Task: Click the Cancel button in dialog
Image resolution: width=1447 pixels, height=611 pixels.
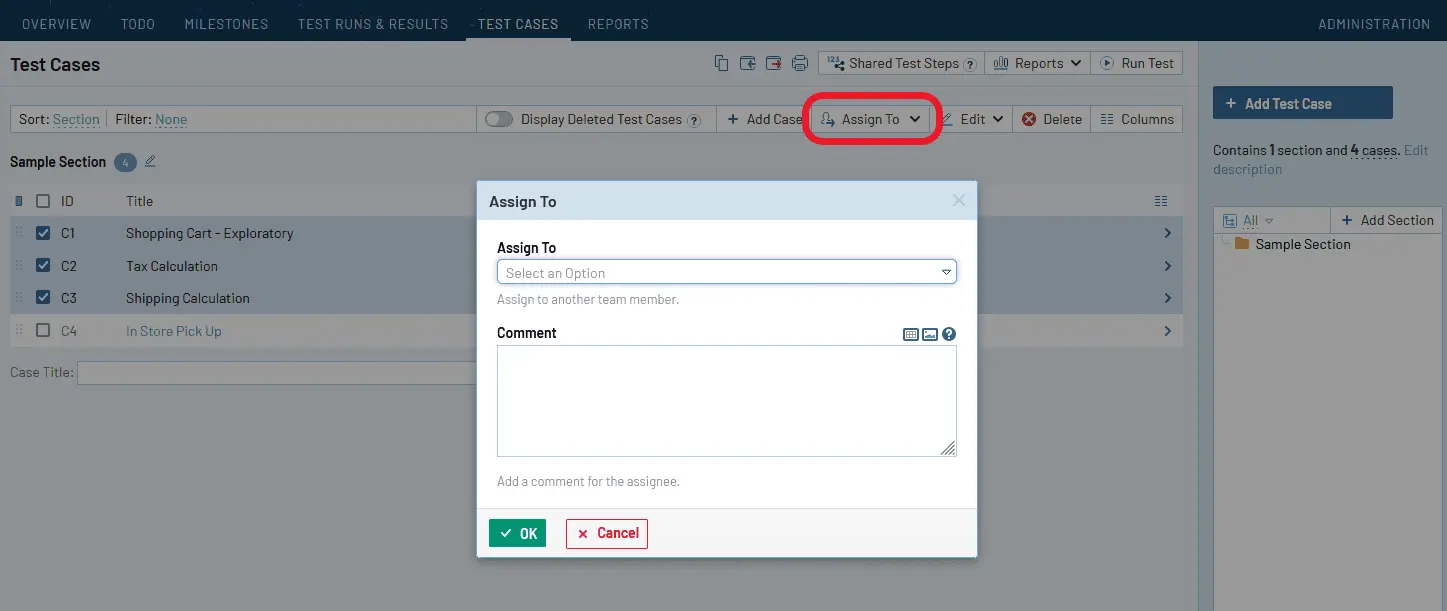Action: coord(607,533)
